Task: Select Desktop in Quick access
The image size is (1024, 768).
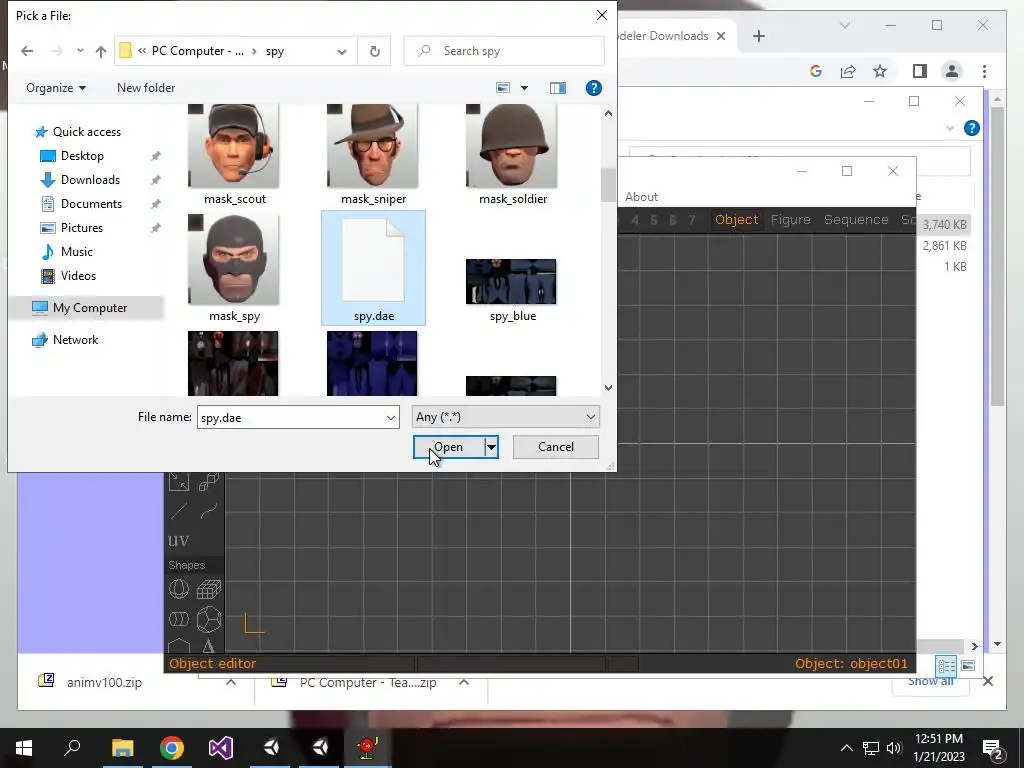Action: point(82,155)
